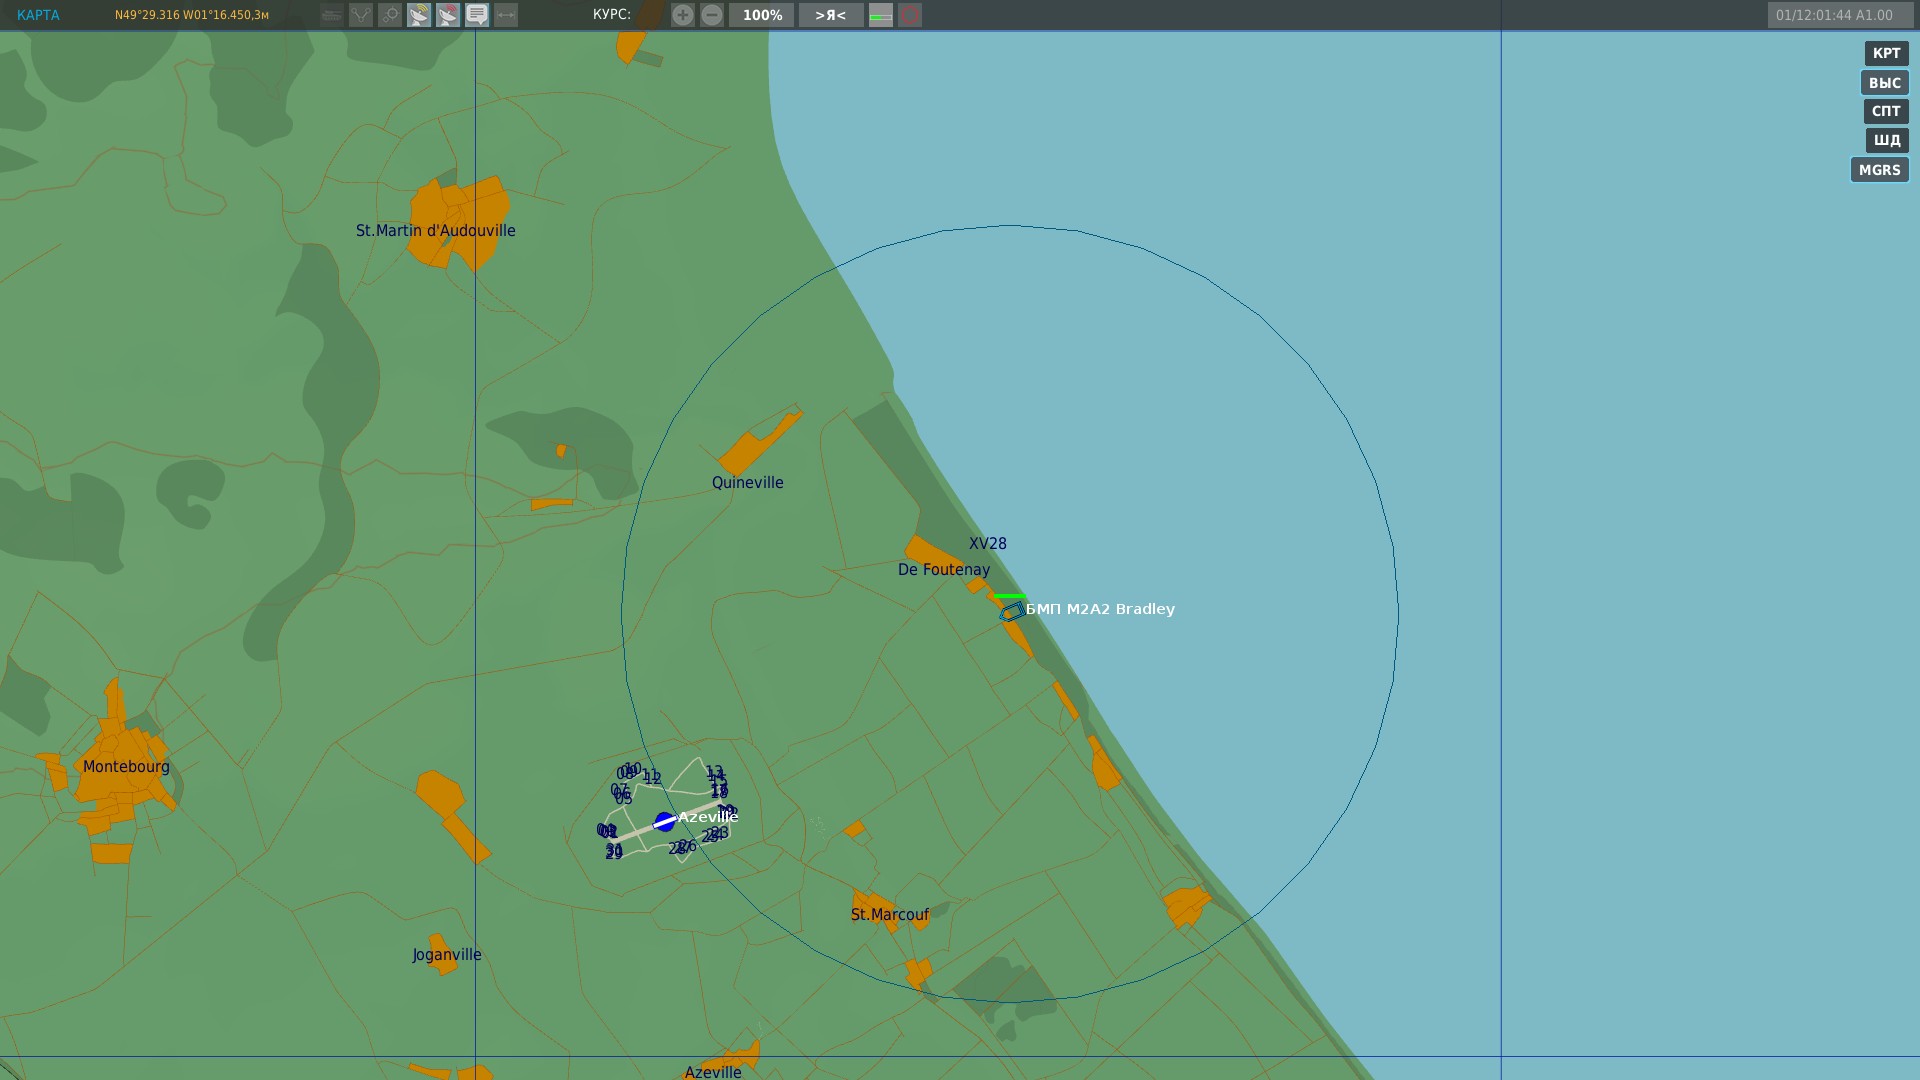Zoom in with the plus icon
The height and width of the screenshot is (1080, 1920).
(x=683, y=15)
